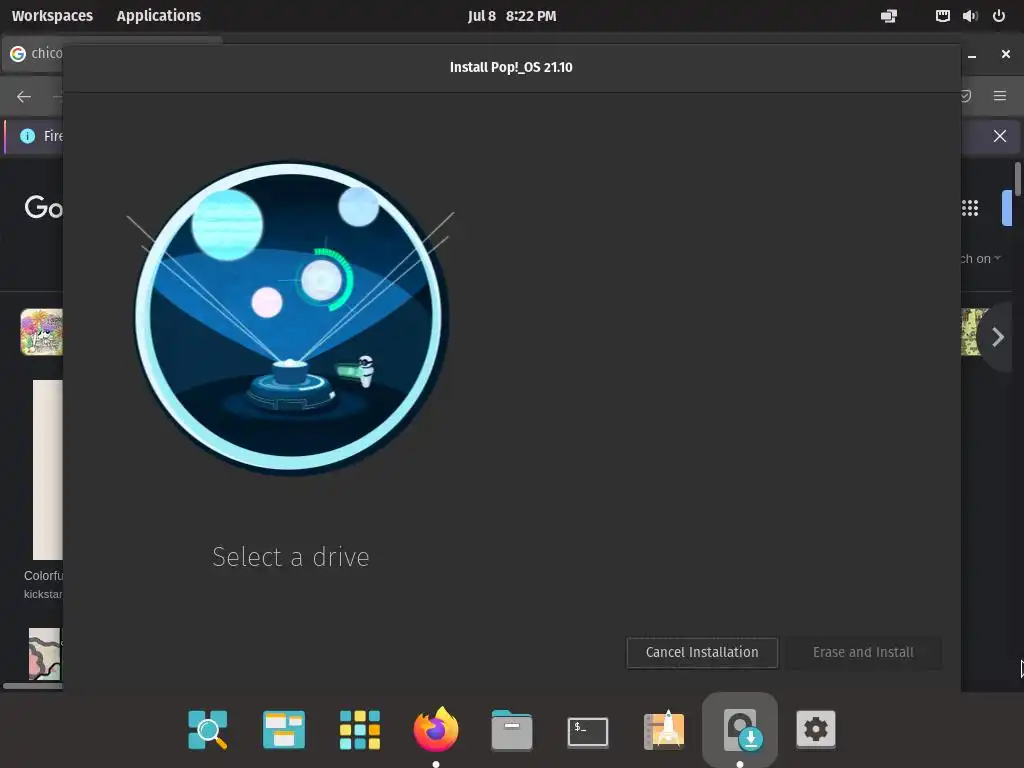Launch the search launcher dock icon
Image resolution: width=1024 pixels, height=768 pixels.
208,729
